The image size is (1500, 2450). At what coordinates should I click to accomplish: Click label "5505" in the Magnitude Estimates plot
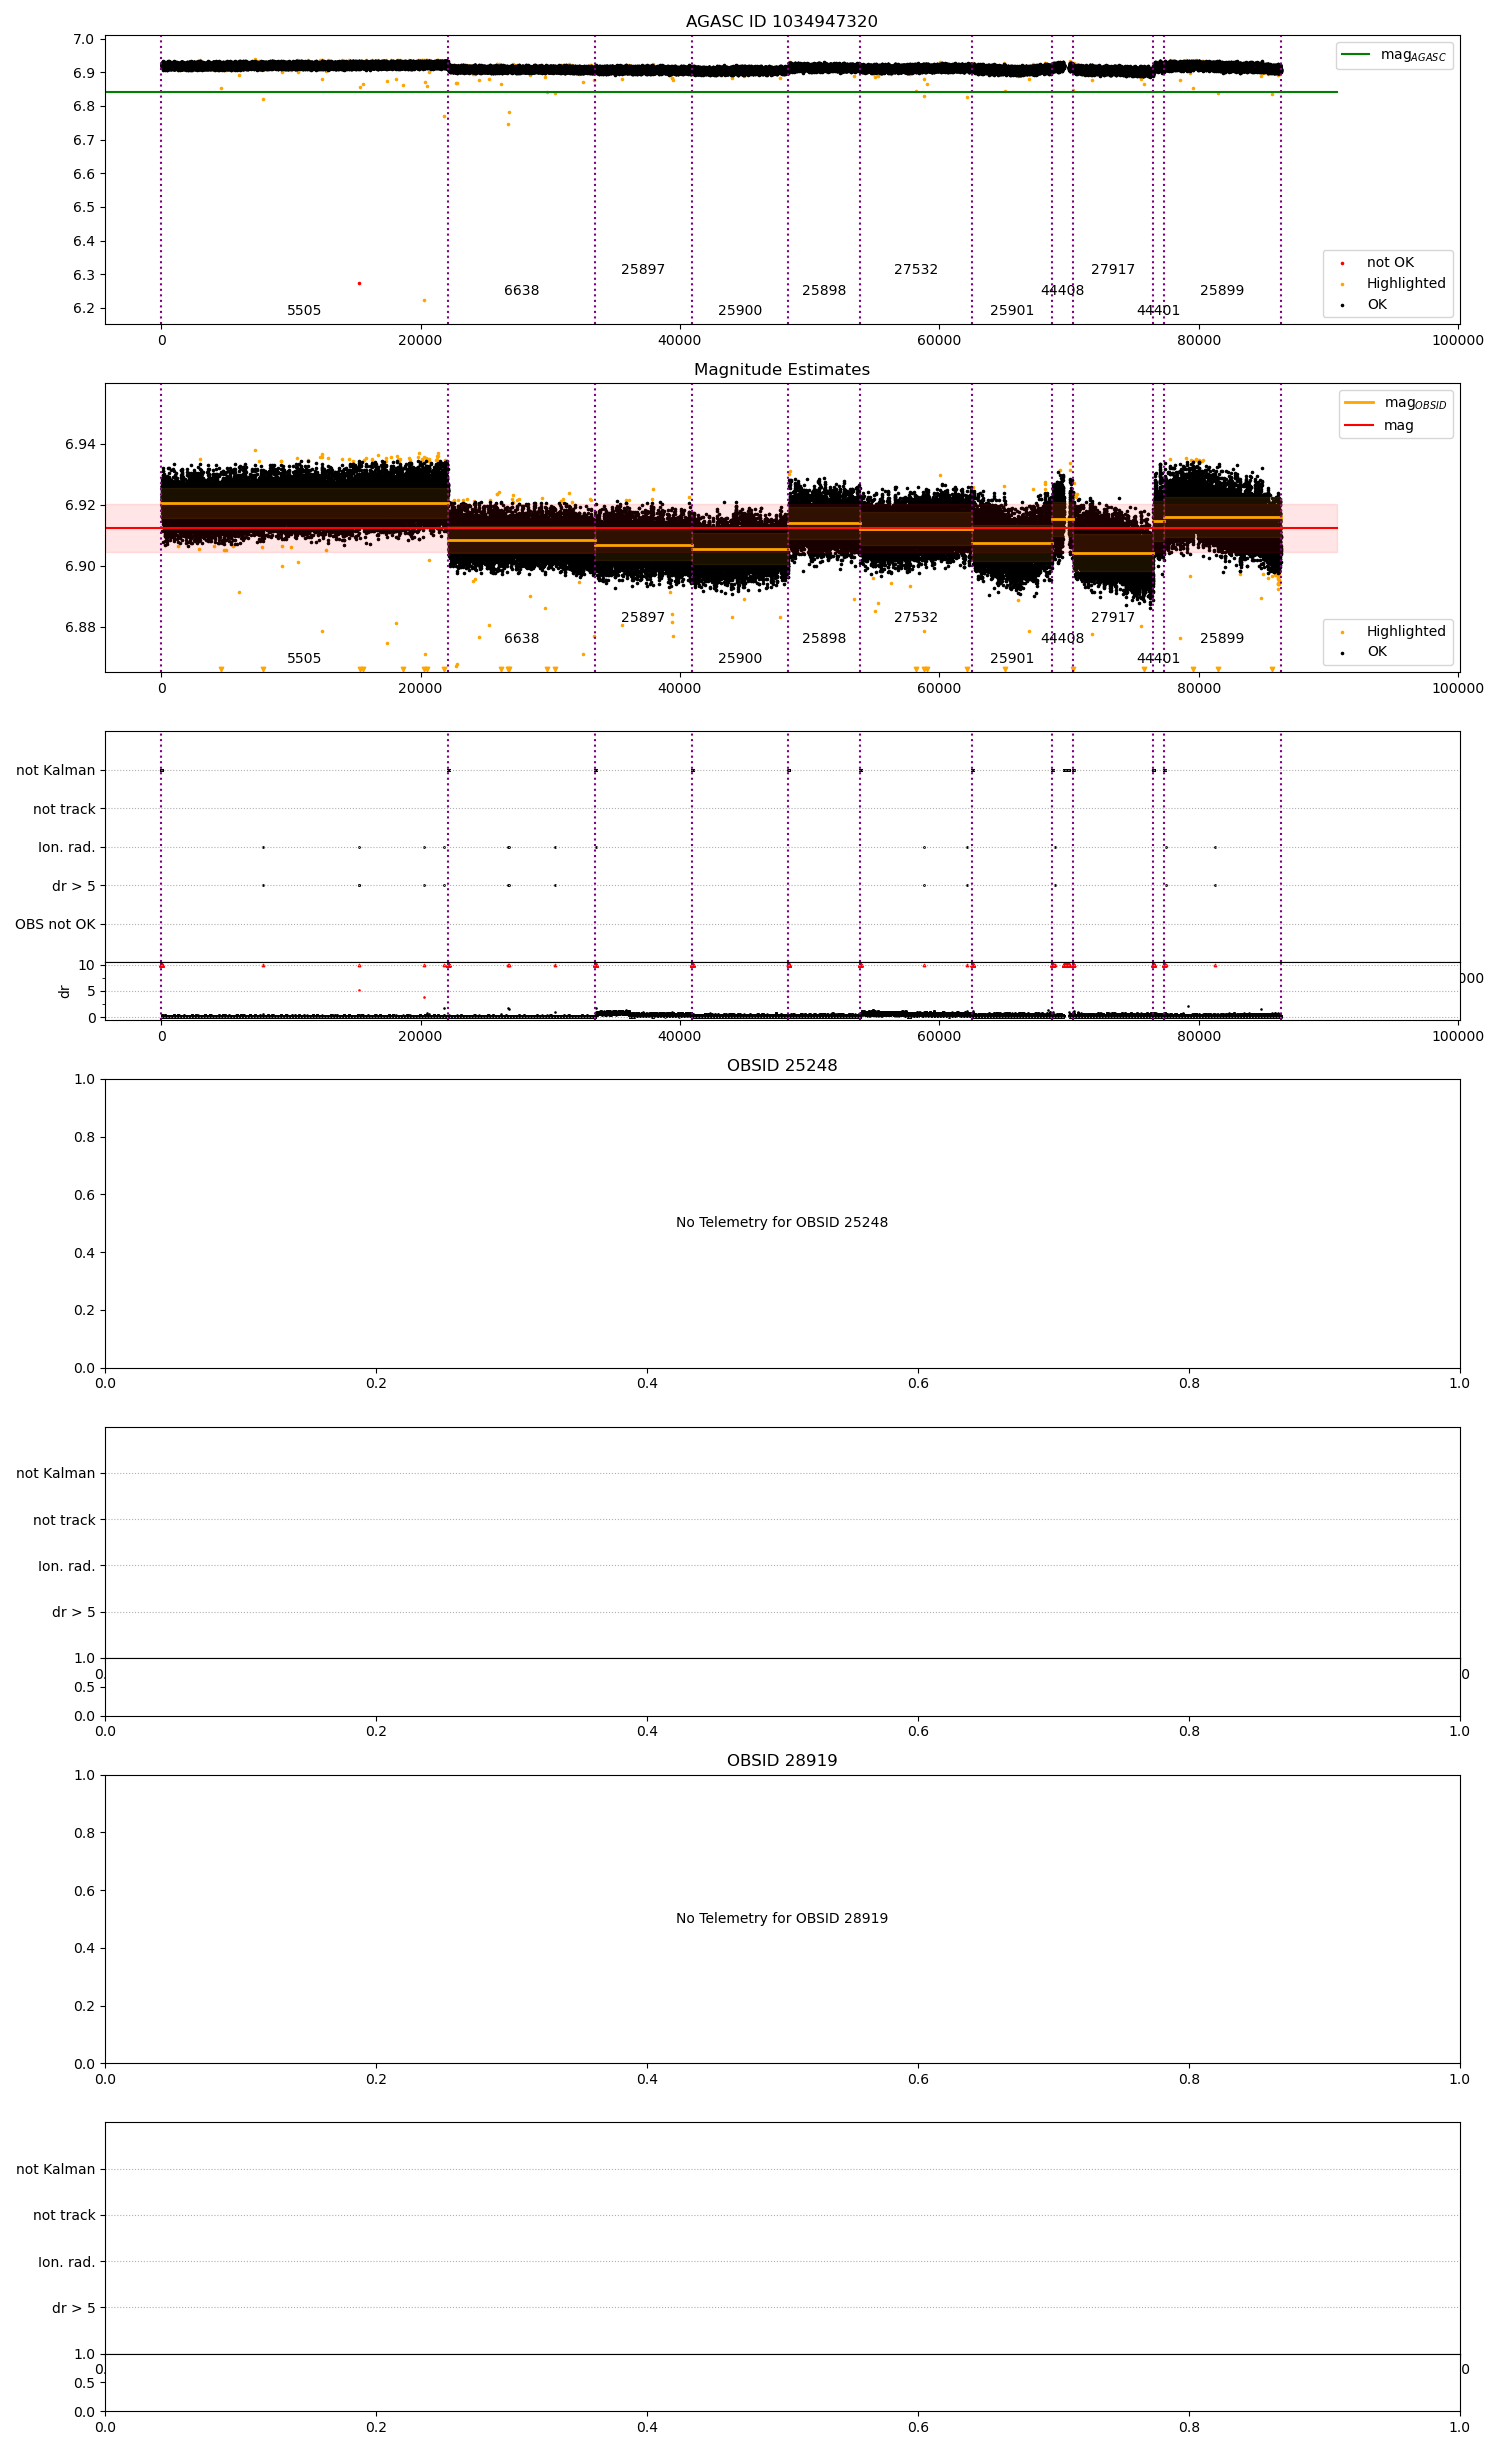304,658
